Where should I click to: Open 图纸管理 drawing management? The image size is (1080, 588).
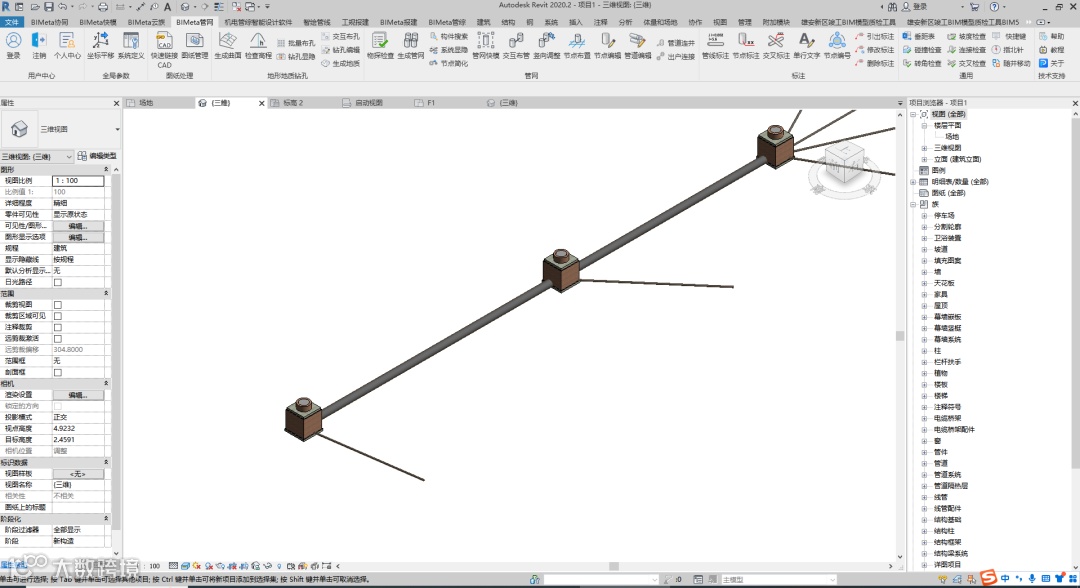194,45
